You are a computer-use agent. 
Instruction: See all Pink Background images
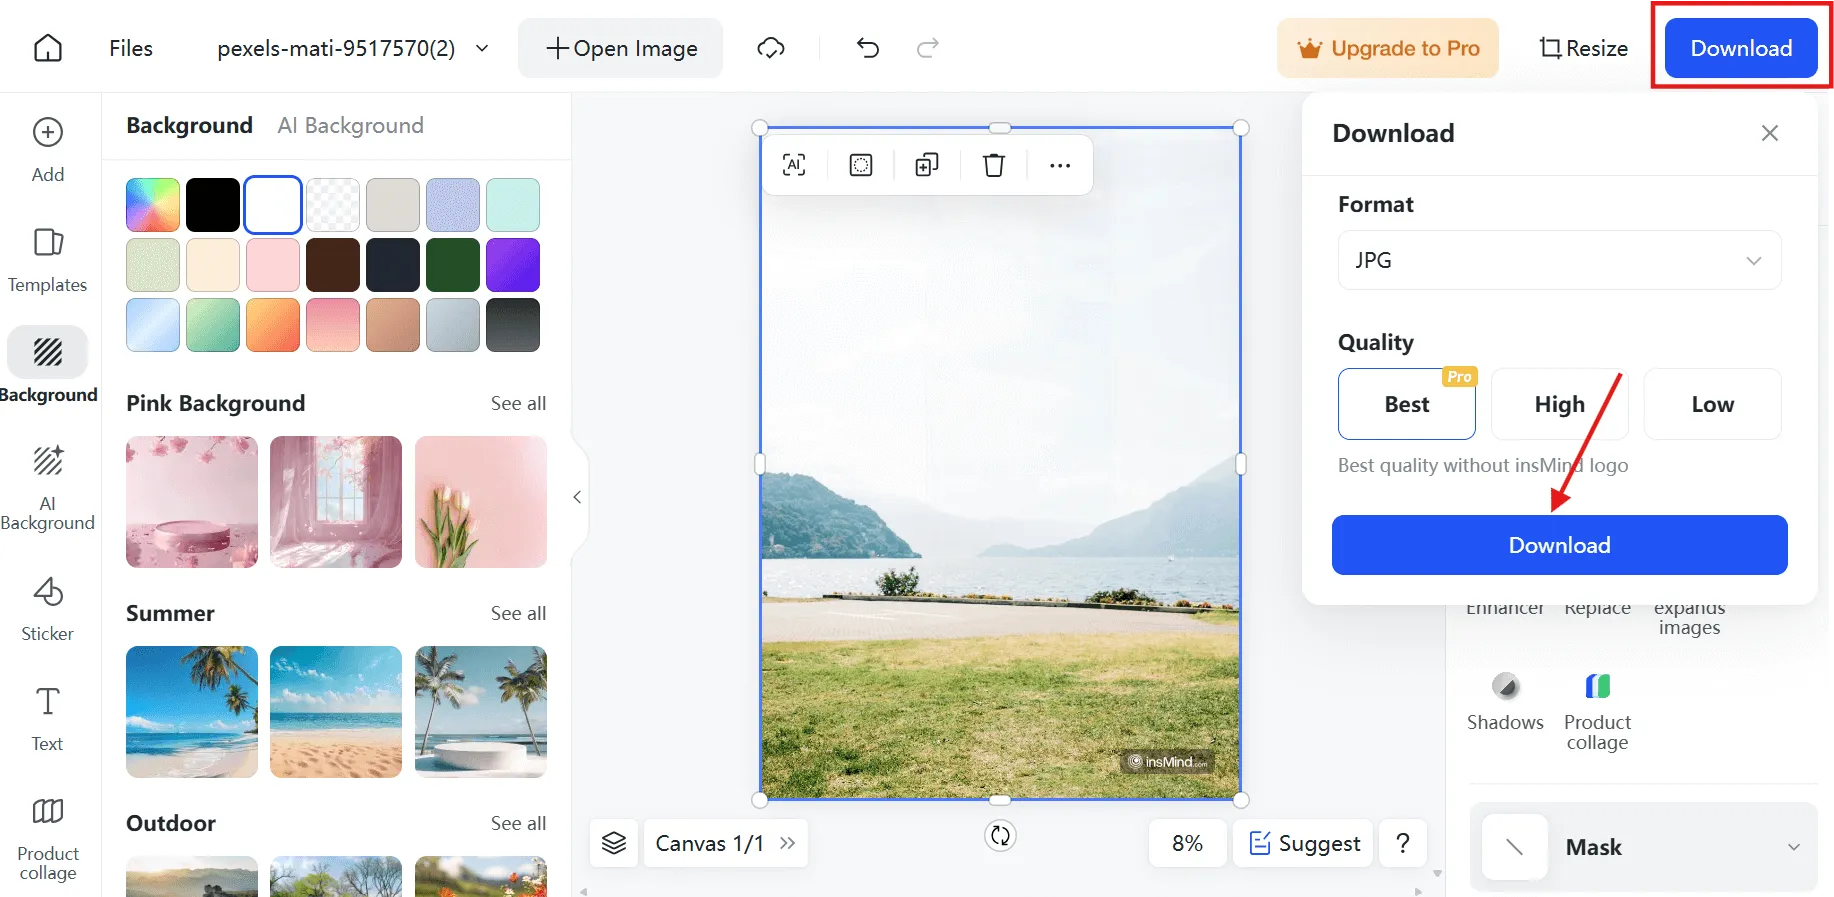point(518,403)
